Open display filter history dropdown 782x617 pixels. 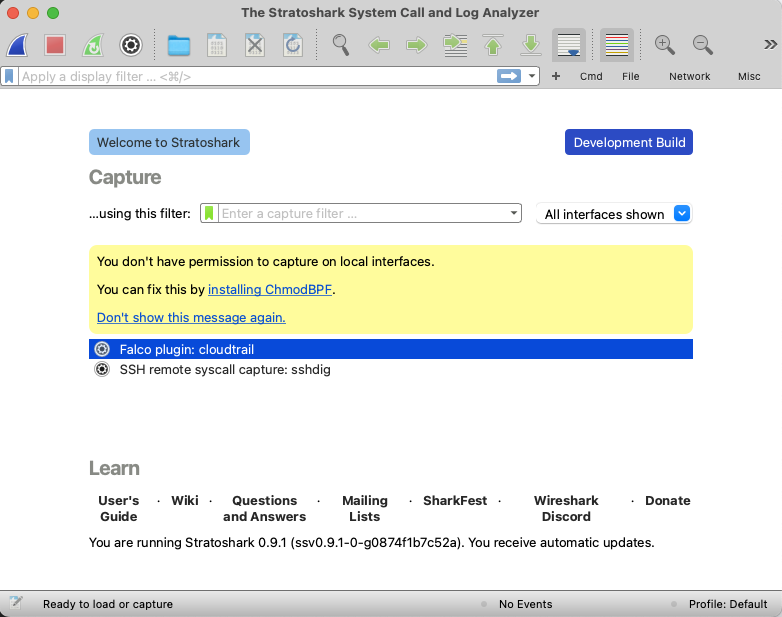coord(532,76)
